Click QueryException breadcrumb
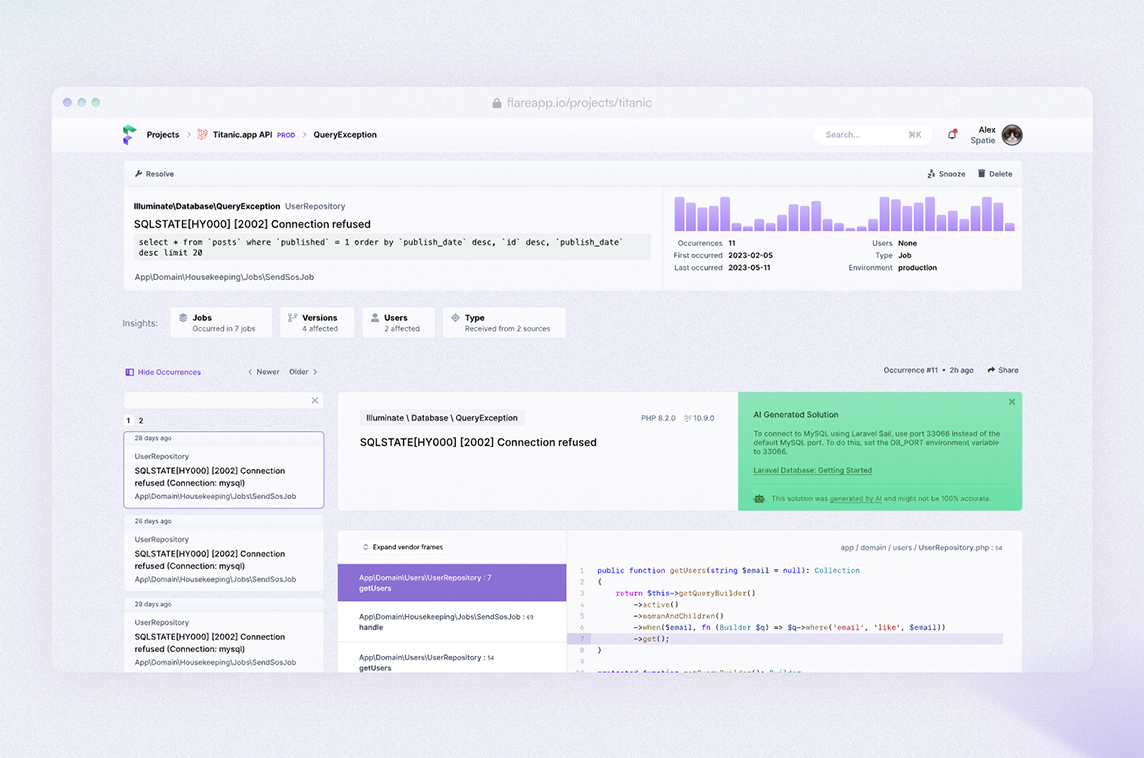The height and width of the screenshot is (758, 1144). click(345, 135)
